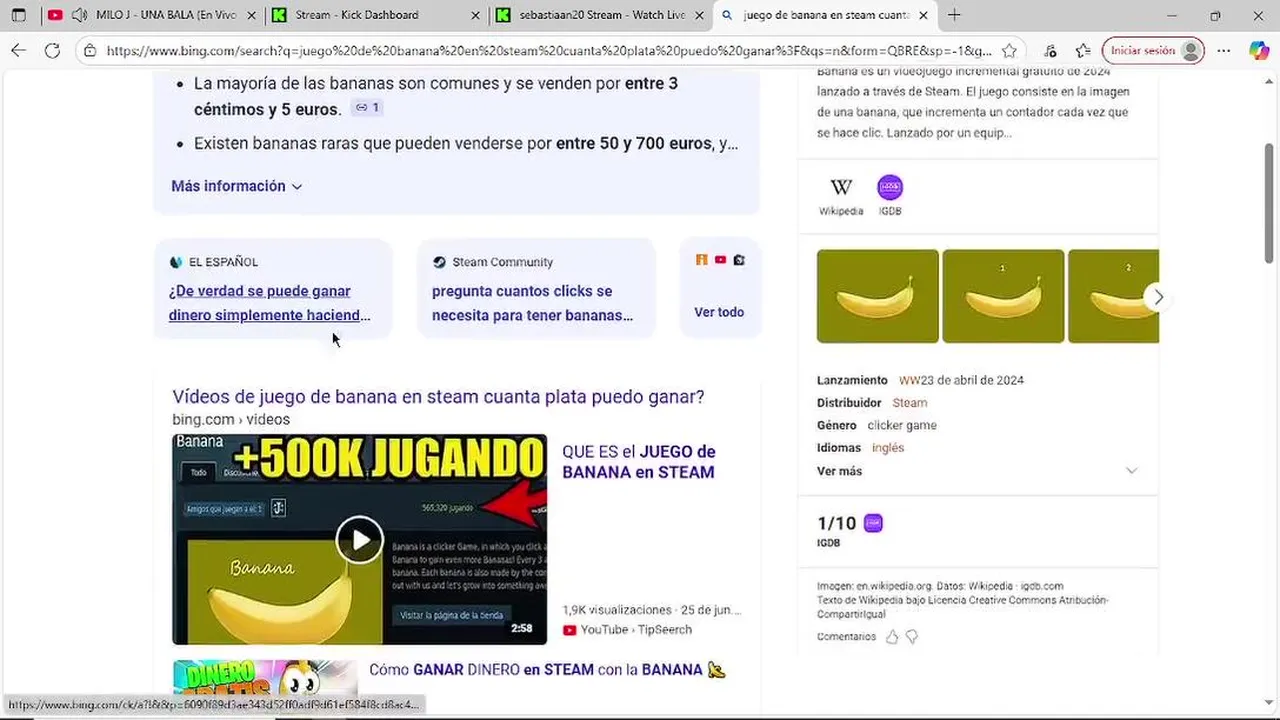Screen dimensions: 1280x720
Task: Click thumbs up feedback icon
Action: [x=892, y=636]
